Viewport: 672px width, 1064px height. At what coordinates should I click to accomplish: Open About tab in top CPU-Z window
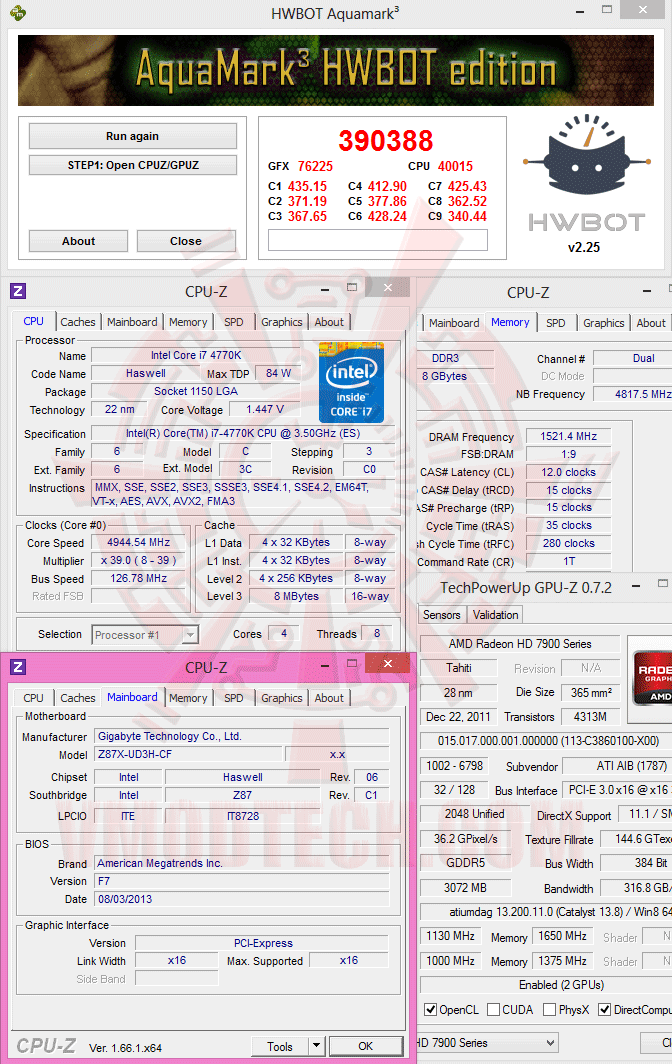click(x=329, y=322)
